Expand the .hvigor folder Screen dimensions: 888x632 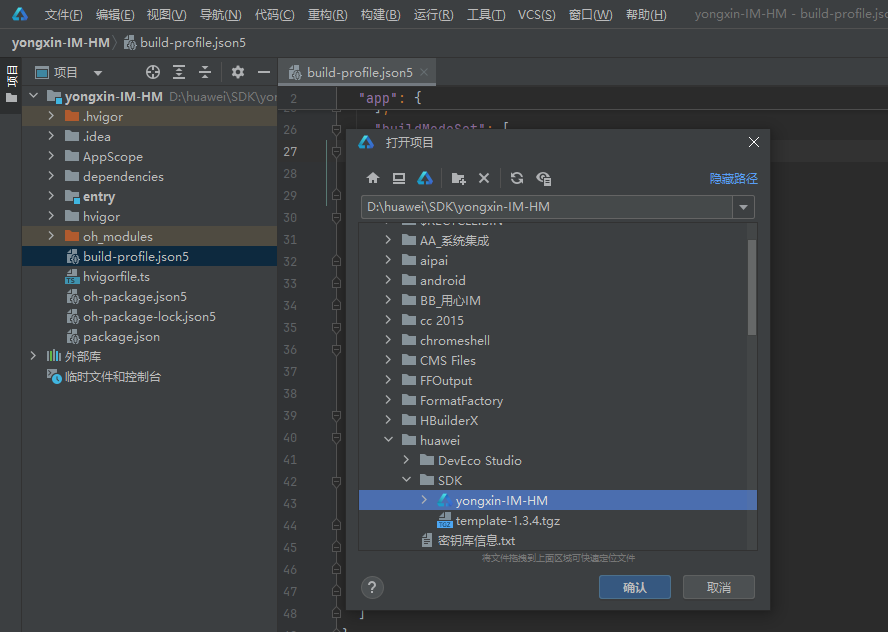(x=52, y=116)
